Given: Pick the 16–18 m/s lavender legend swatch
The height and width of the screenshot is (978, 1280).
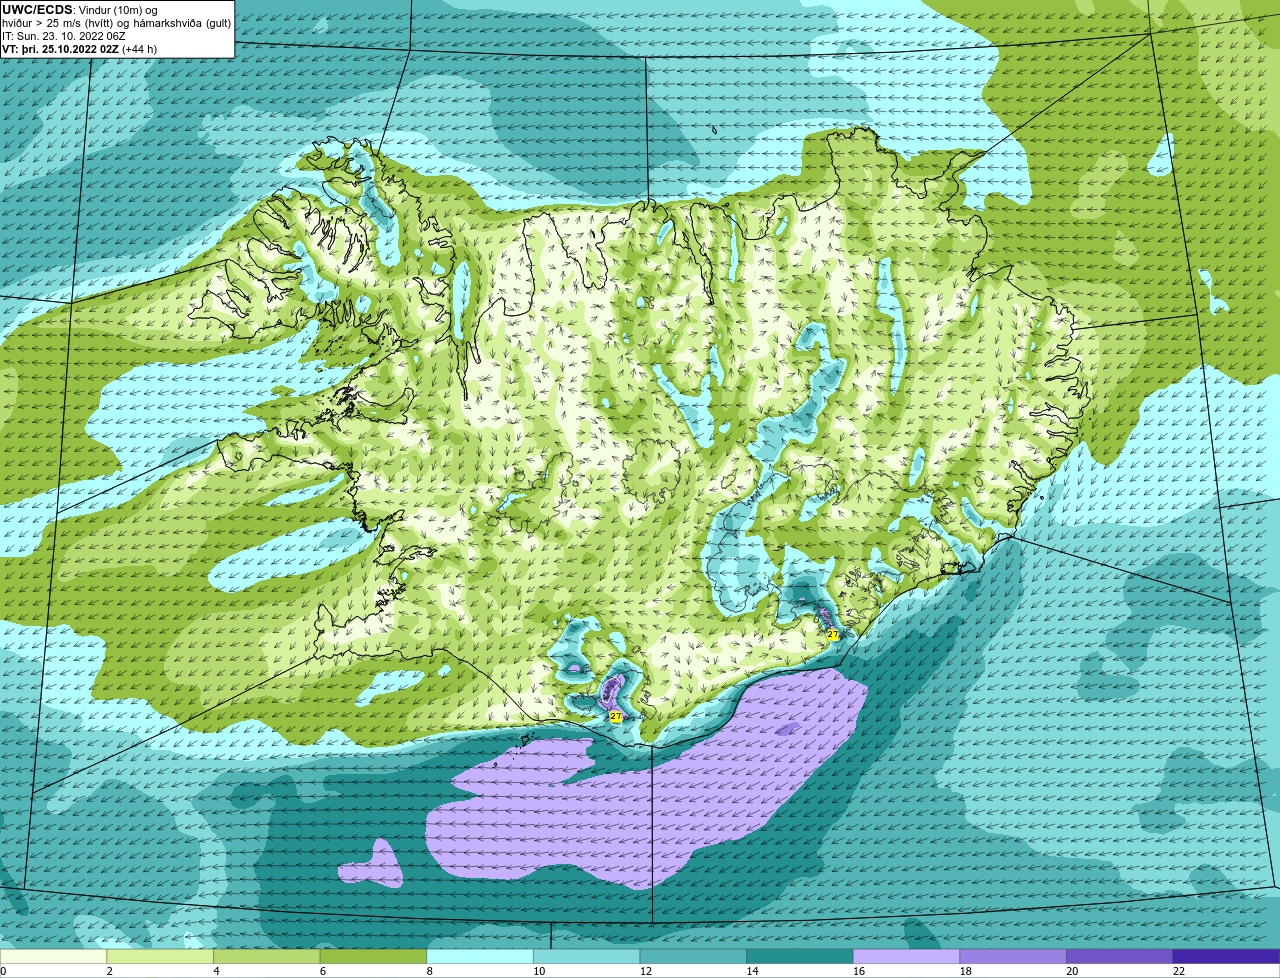Looking at the screenshot, I should tap(906, 957).
